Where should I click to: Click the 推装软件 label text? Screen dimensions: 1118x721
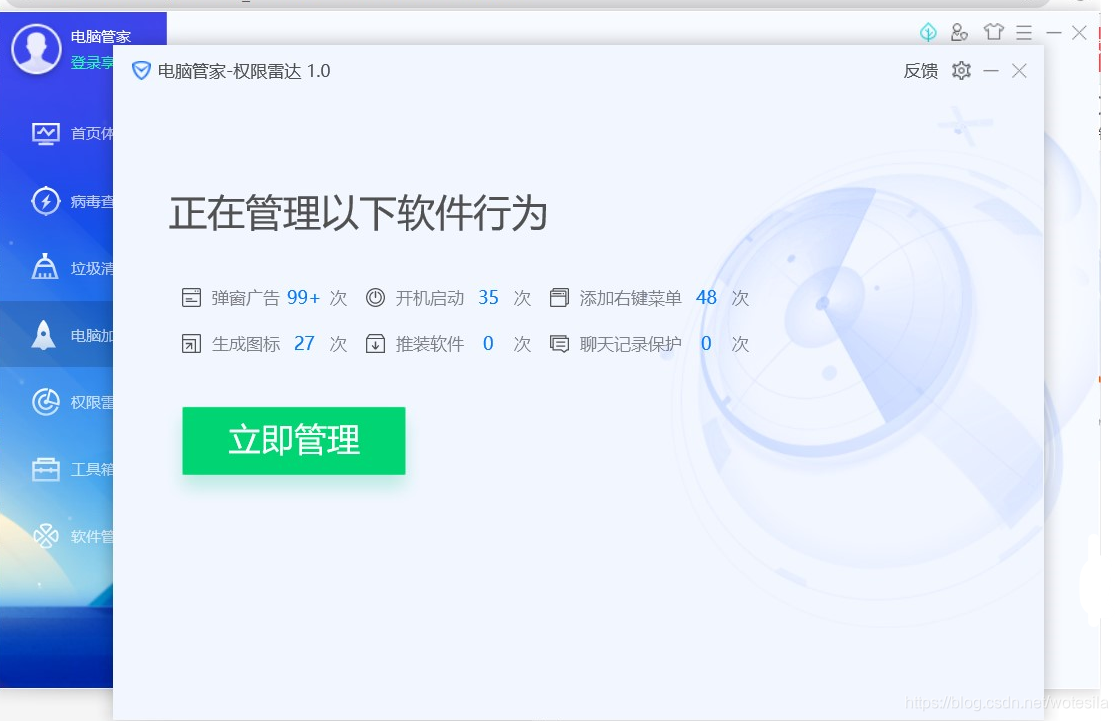(430, 344)
